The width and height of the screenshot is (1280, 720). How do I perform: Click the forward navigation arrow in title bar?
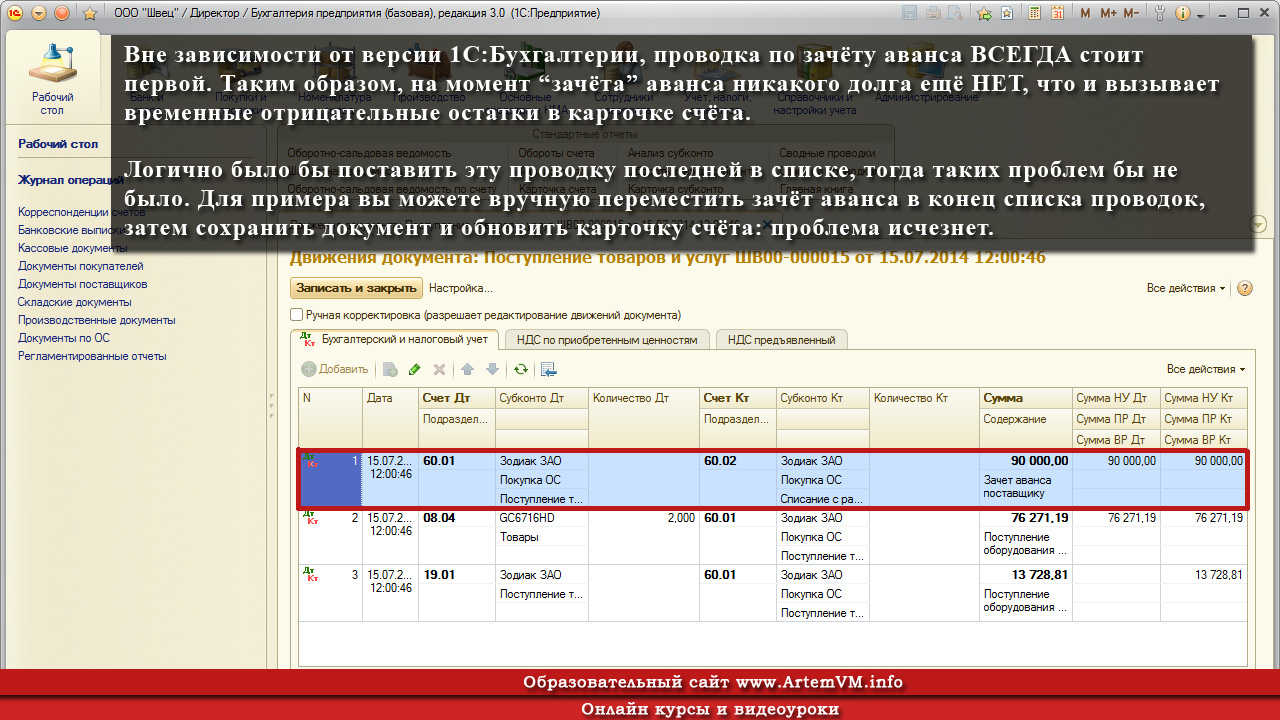tap(62, 14)
